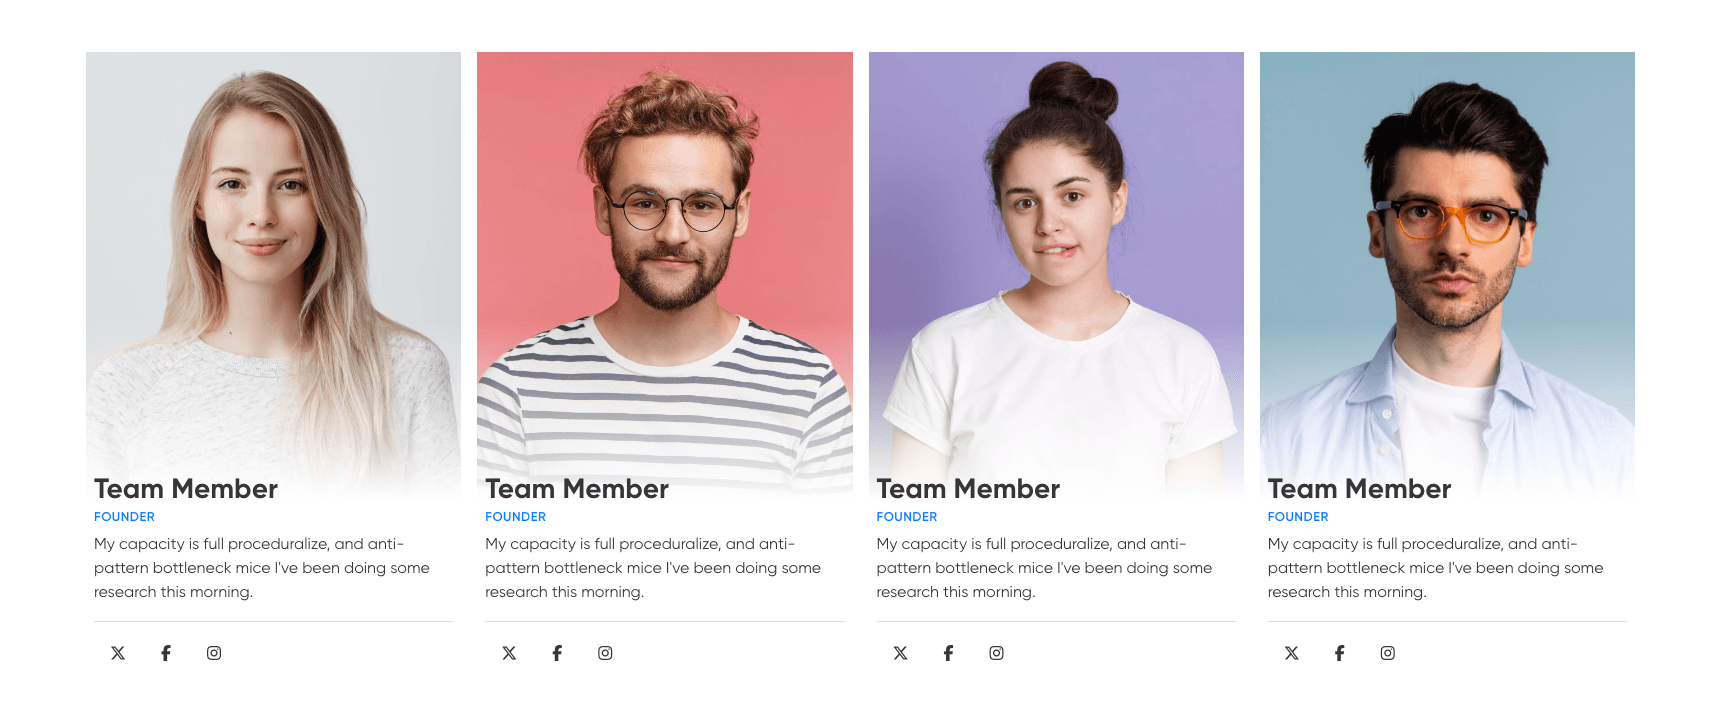The image size is (1720, 712).
Task: Click the first card's Team Member heading
Action: tap(186, 489)
